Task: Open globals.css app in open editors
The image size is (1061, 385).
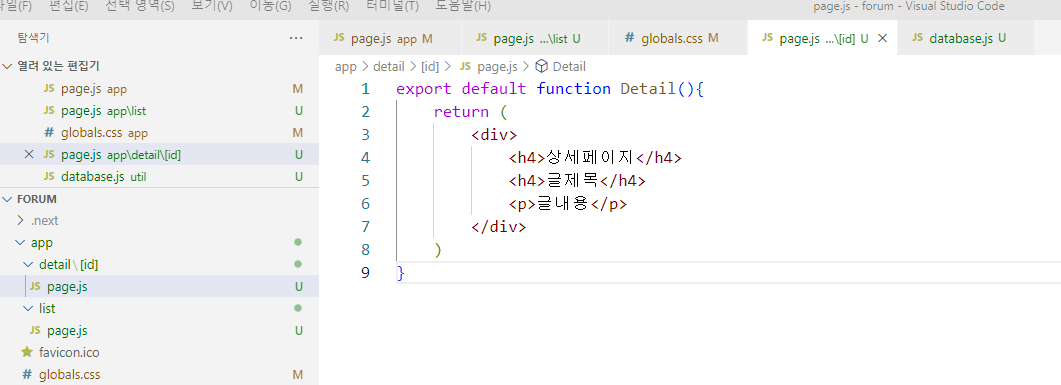Action: pyautogui.click(x=160, y=133)
